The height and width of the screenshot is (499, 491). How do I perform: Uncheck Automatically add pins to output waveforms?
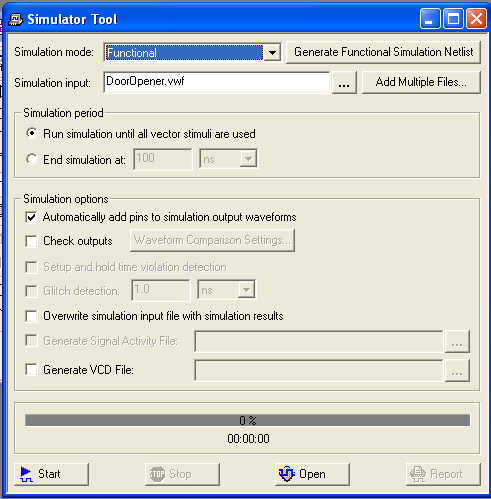click(x=31, y=217)
